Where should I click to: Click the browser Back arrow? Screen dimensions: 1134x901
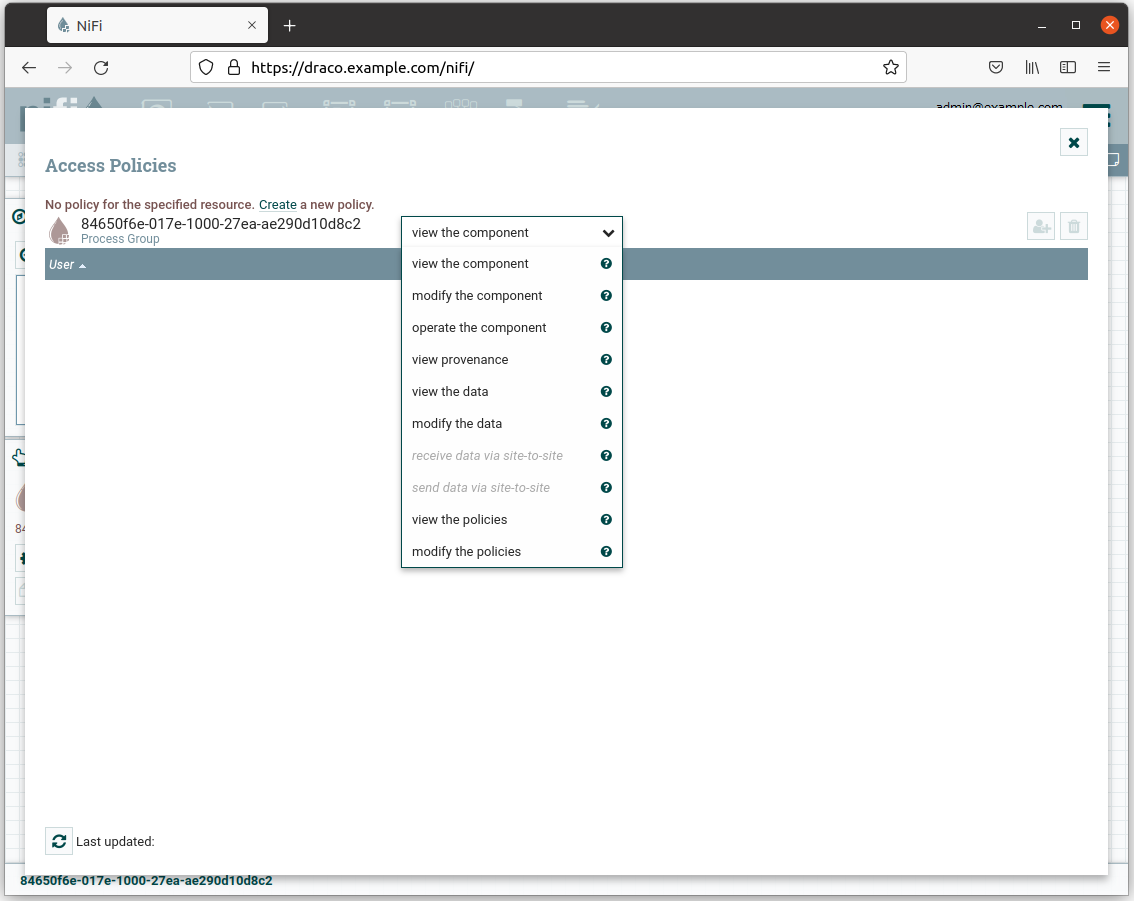pos(29,67)
